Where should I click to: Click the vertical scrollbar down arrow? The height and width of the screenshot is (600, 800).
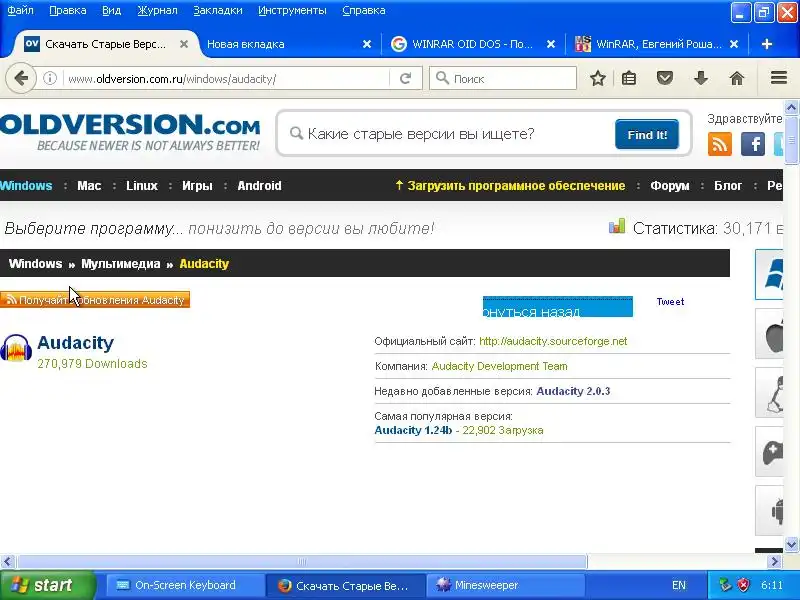791,544
